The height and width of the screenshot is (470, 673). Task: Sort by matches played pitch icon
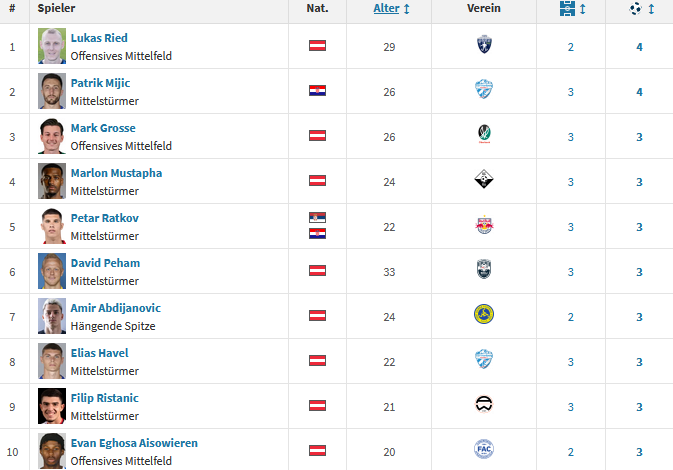(x=570, y=9)
